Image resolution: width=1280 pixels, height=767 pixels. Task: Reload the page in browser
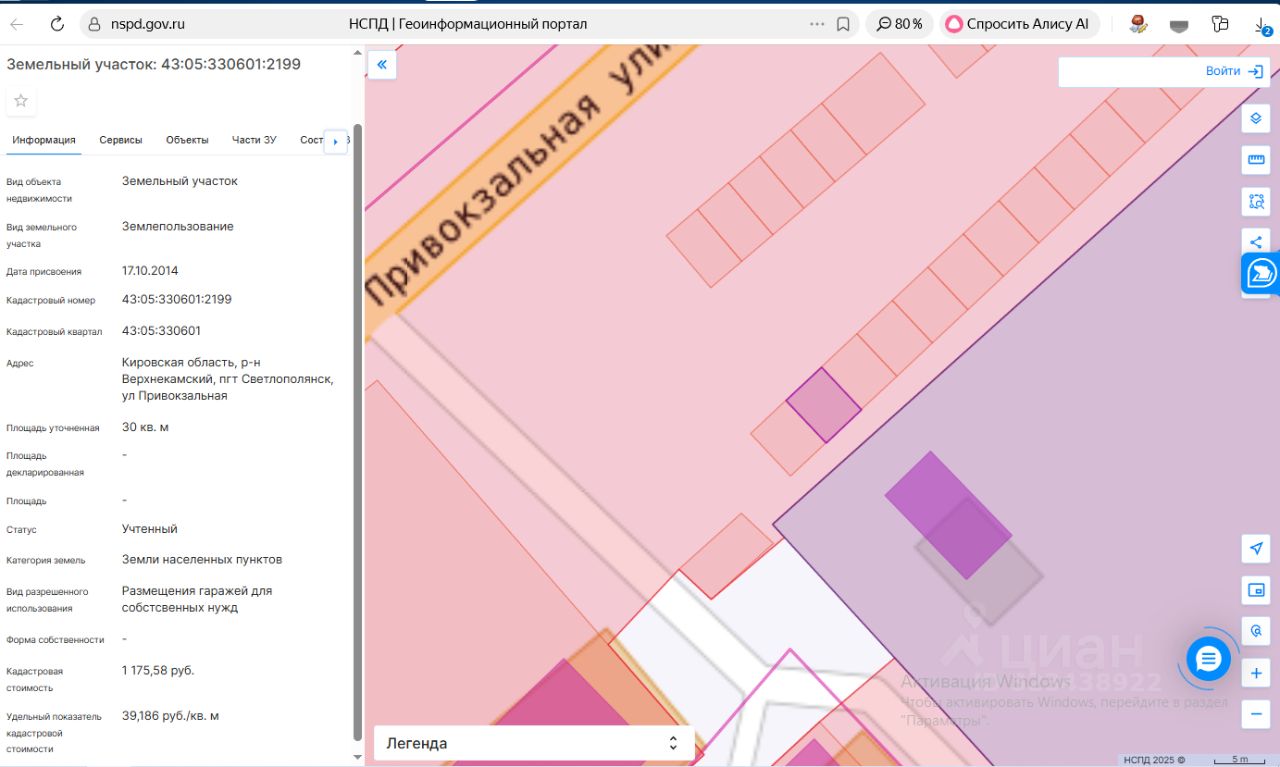tap(57, 24)
